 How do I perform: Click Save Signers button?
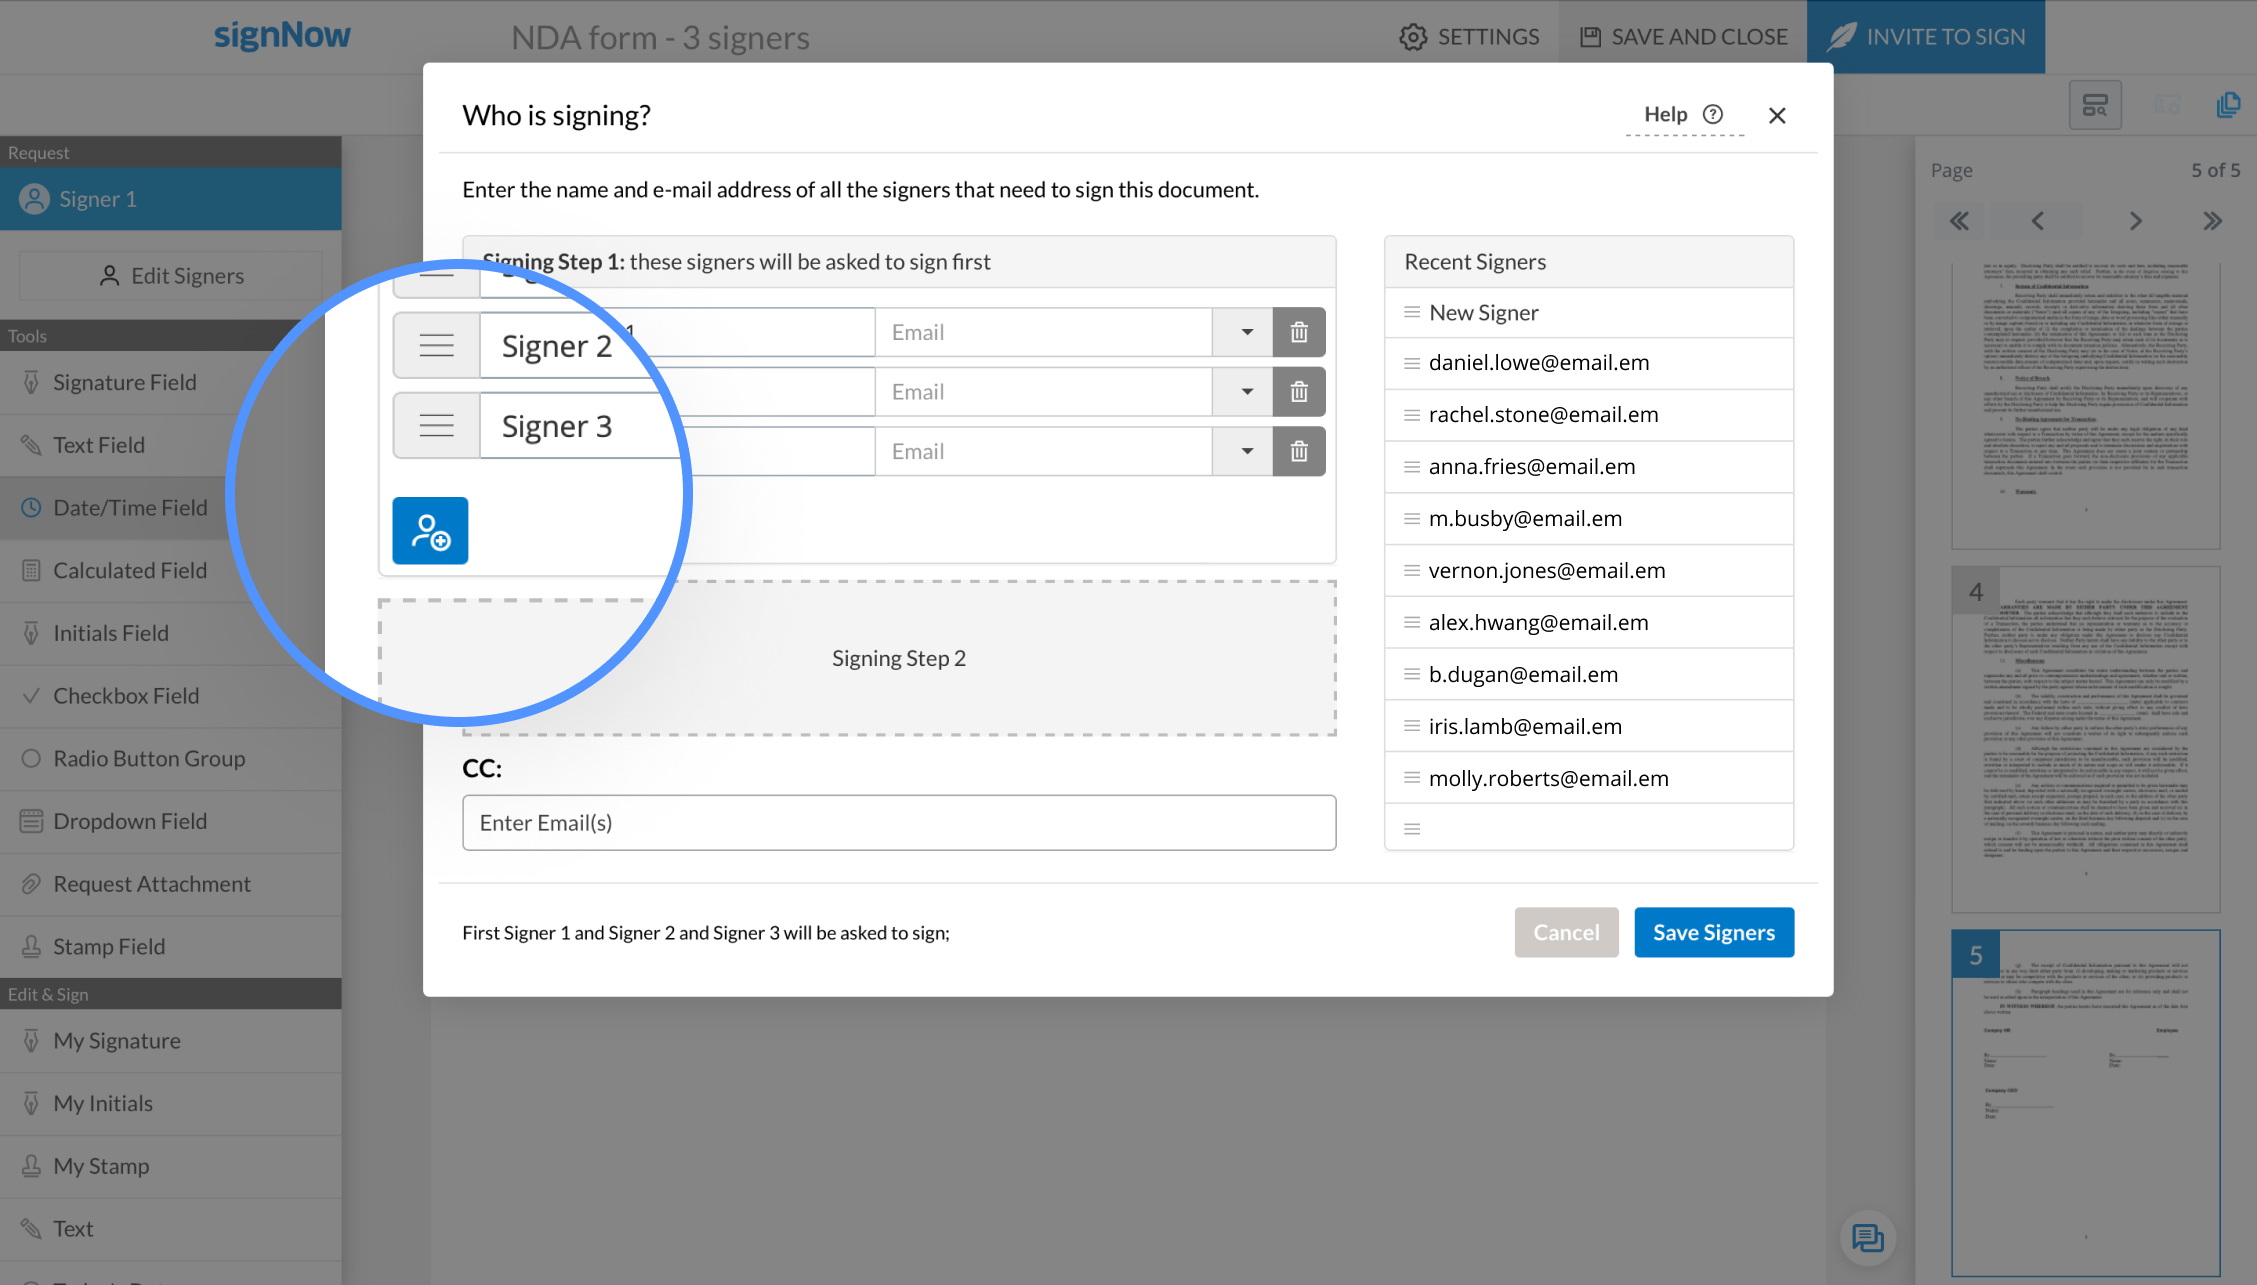click(x=1713, y=930)
